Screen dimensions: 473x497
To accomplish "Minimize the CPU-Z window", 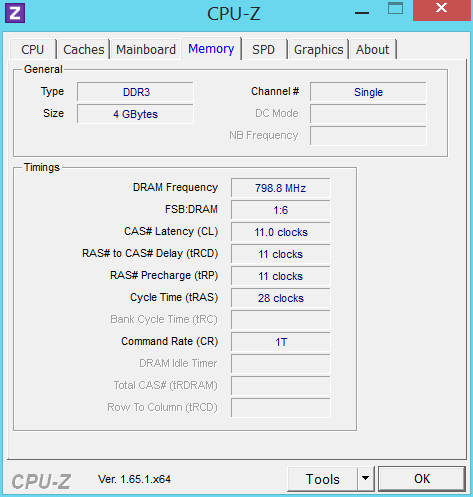I will tap(362, 13).
